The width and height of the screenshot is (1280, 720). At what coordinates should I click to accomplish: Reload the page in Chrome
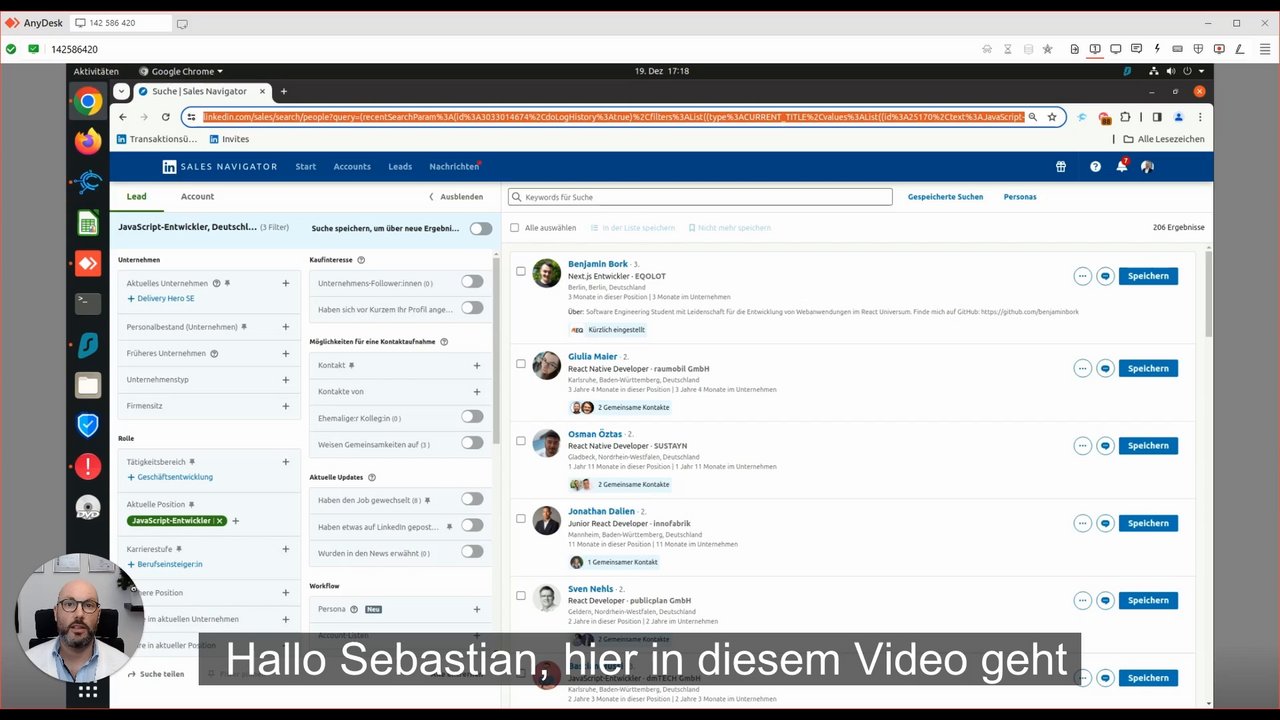[166, 117]
